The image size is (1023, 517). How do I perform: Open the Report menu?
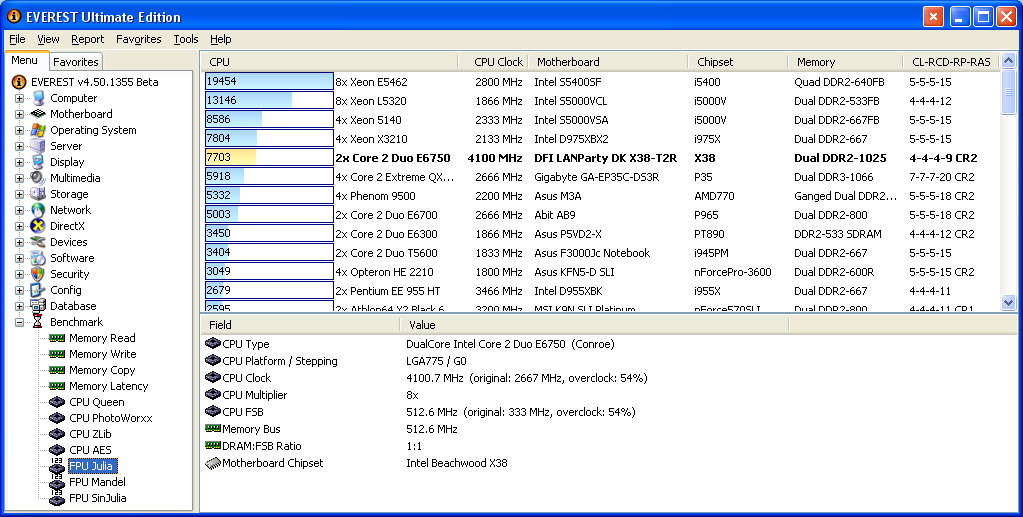pyautogui.click(x=87, y=39)
